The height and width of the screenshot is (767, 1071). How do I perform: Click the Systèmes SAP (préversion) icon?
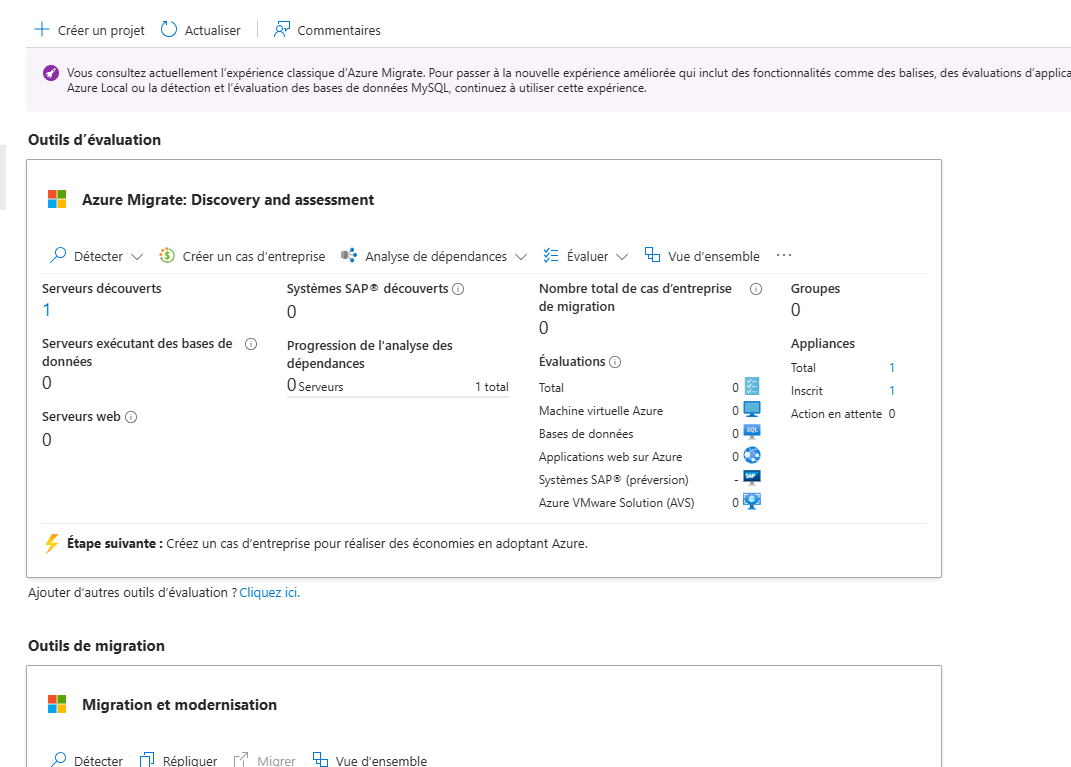752,477
